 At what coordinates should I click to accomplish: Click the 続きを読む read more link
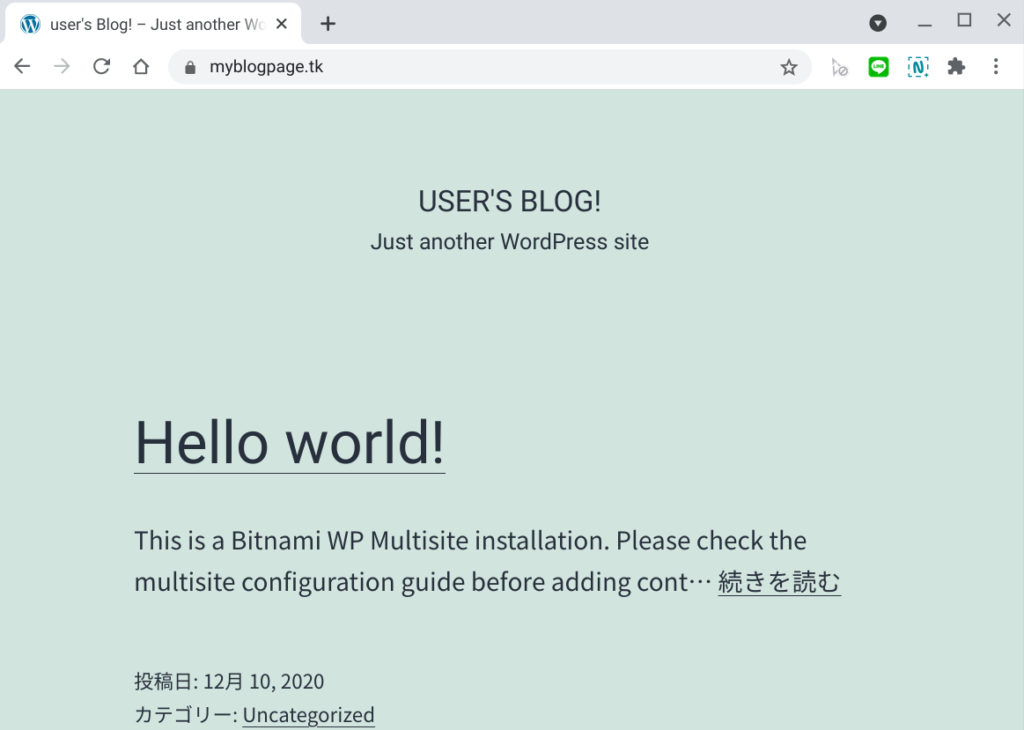[779, 582]
